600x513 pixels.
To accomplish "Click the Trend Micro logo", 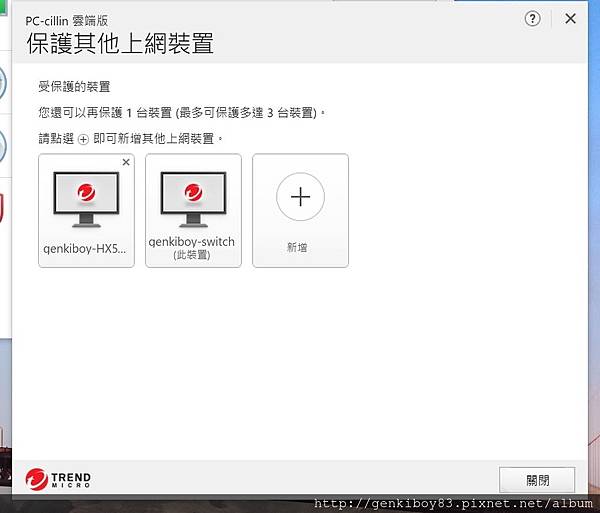I will point(58,479).
